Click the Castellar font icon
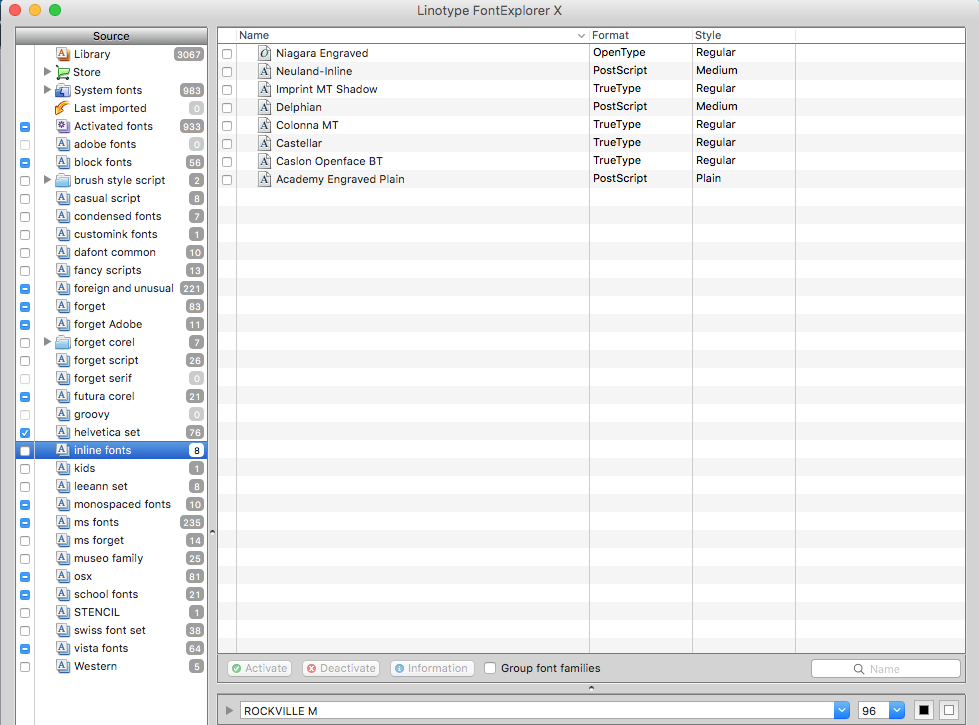The height and width of the screenshot is (725, 979). coord(265,143)
